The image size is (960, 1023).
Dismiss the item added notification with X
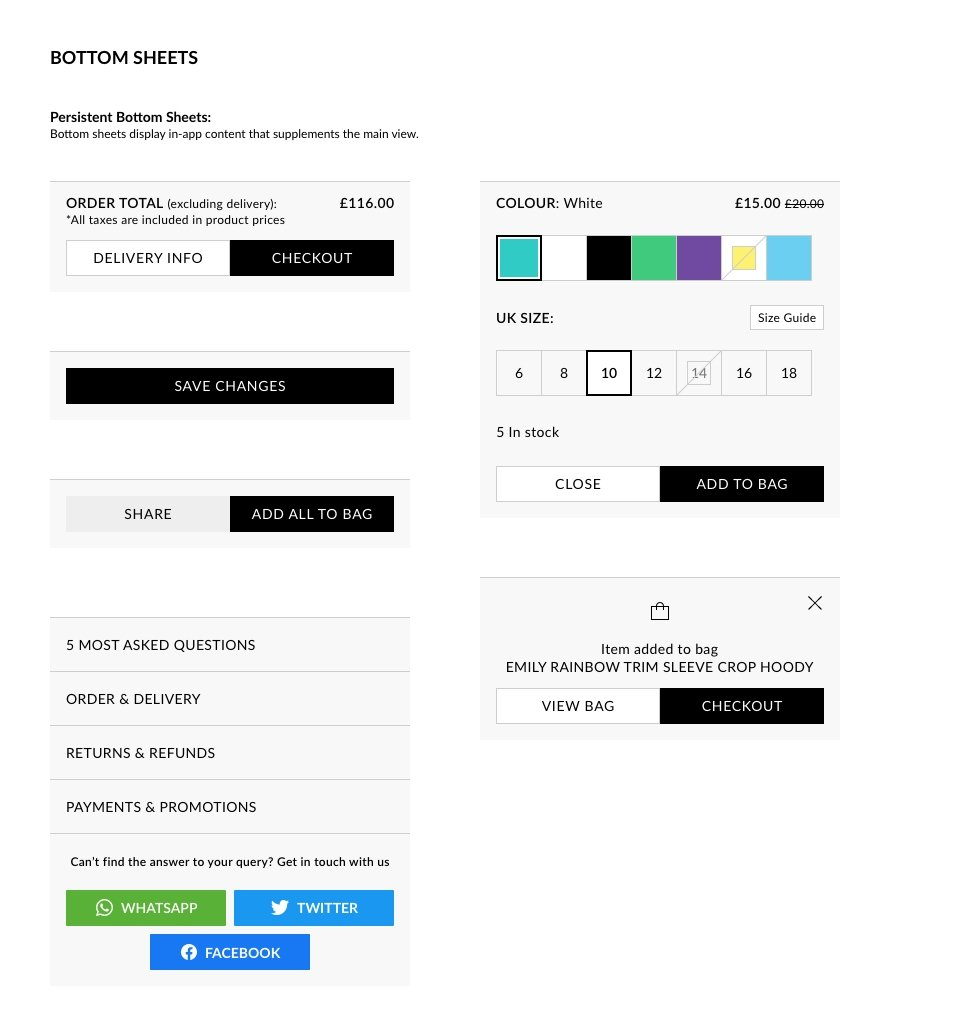click(x=815, y=603)
